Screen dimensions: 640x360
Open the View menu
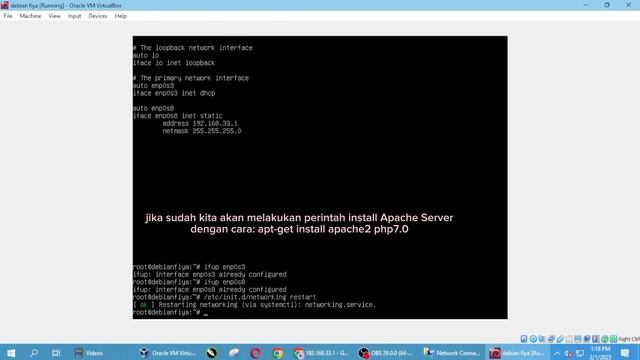click(54, 16)
